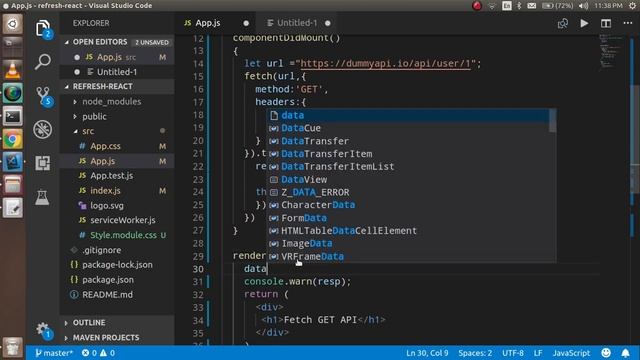Open the More Actions ellipsis menu
Screen dimensions: 640x360
coord(628,23)
